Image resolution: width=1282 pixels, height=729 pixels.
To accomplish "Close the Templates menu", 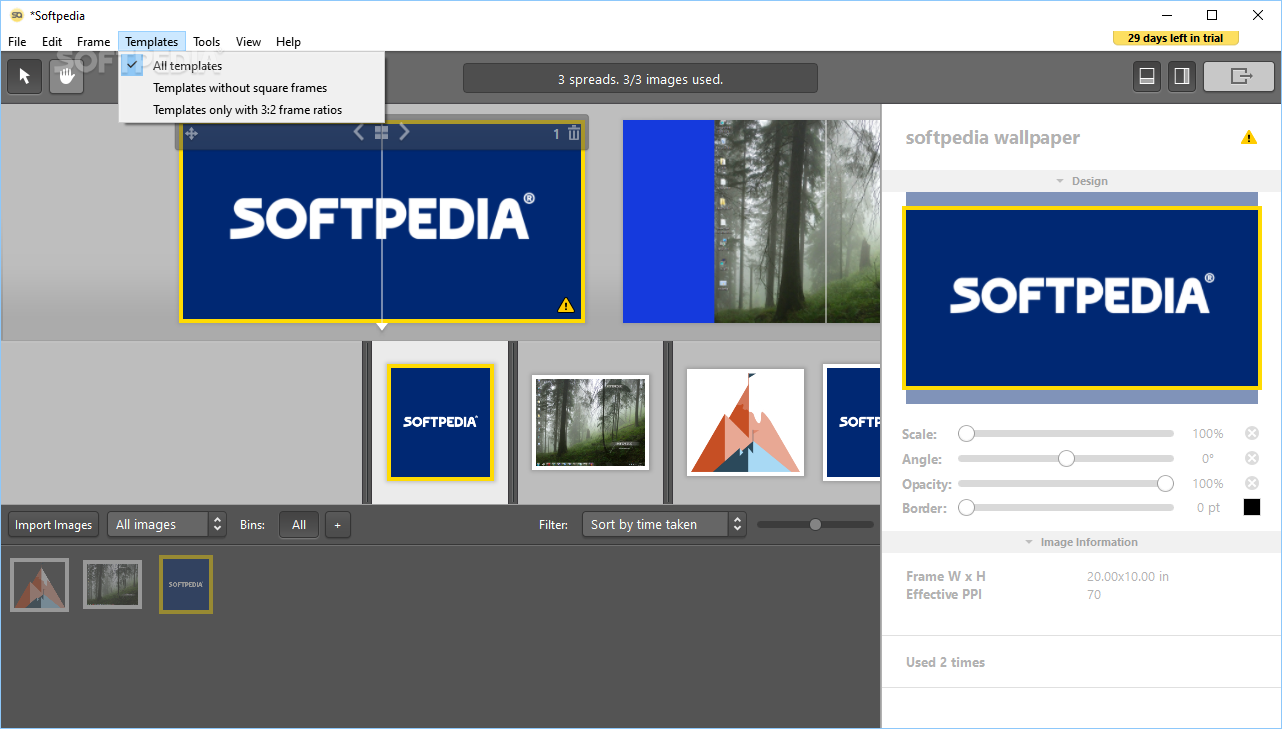I will coord(152,42).
